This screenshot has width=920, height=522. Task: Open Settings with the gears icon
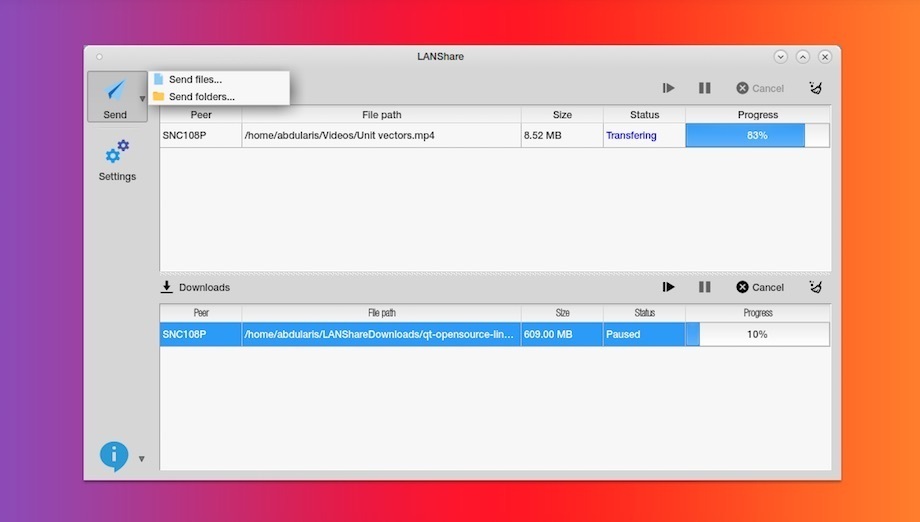pos(117,151)
